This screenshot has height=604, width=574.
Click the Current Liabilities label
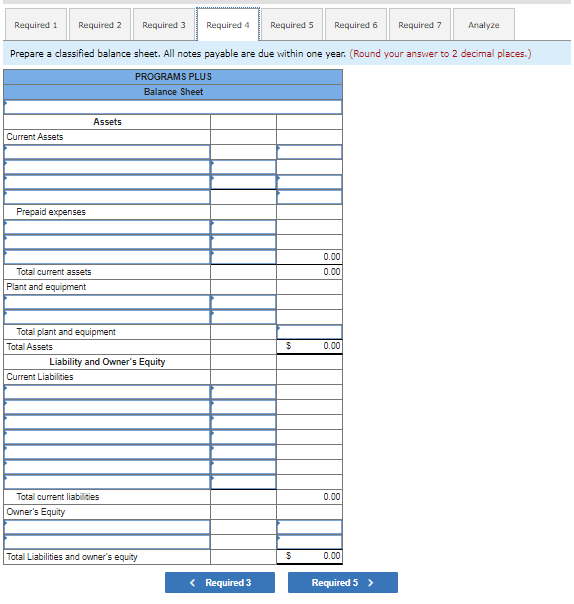(x=40, y=377)
